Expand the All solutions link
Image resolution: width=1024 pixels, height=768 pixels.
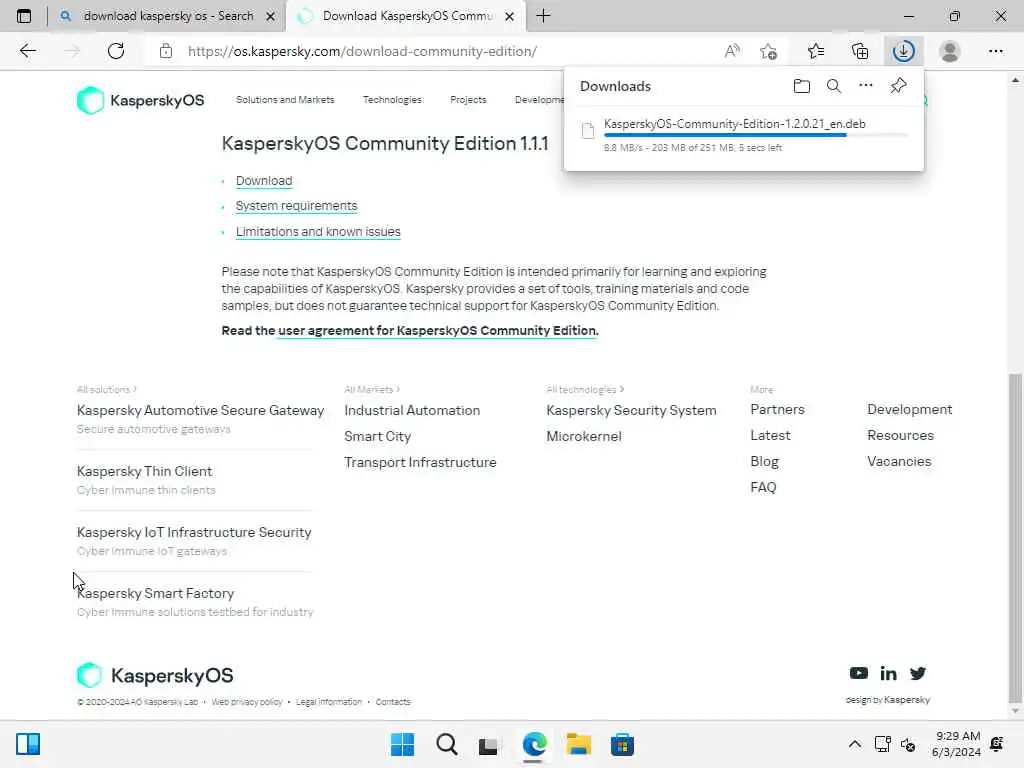(x=106, y=389)
